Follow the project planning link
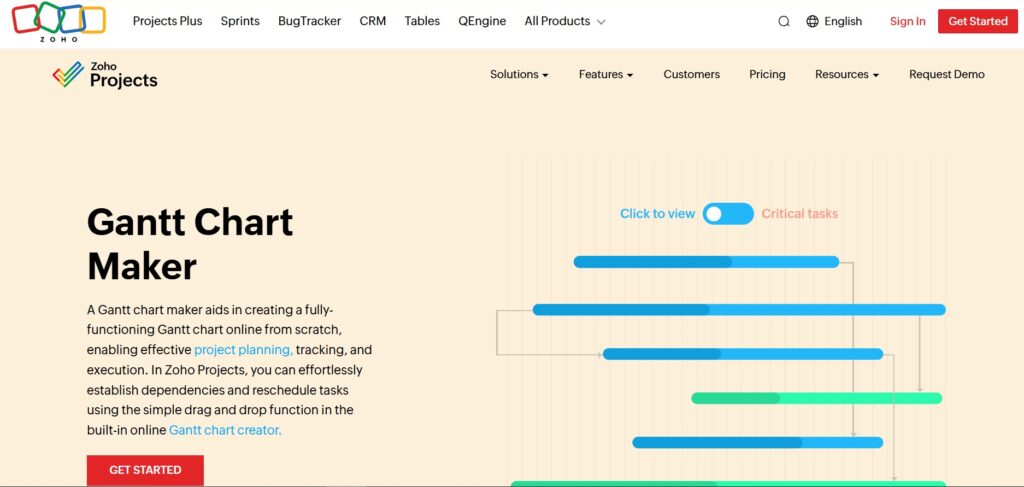The width and height of the screenshot is (1024, 487). point(244,350)
